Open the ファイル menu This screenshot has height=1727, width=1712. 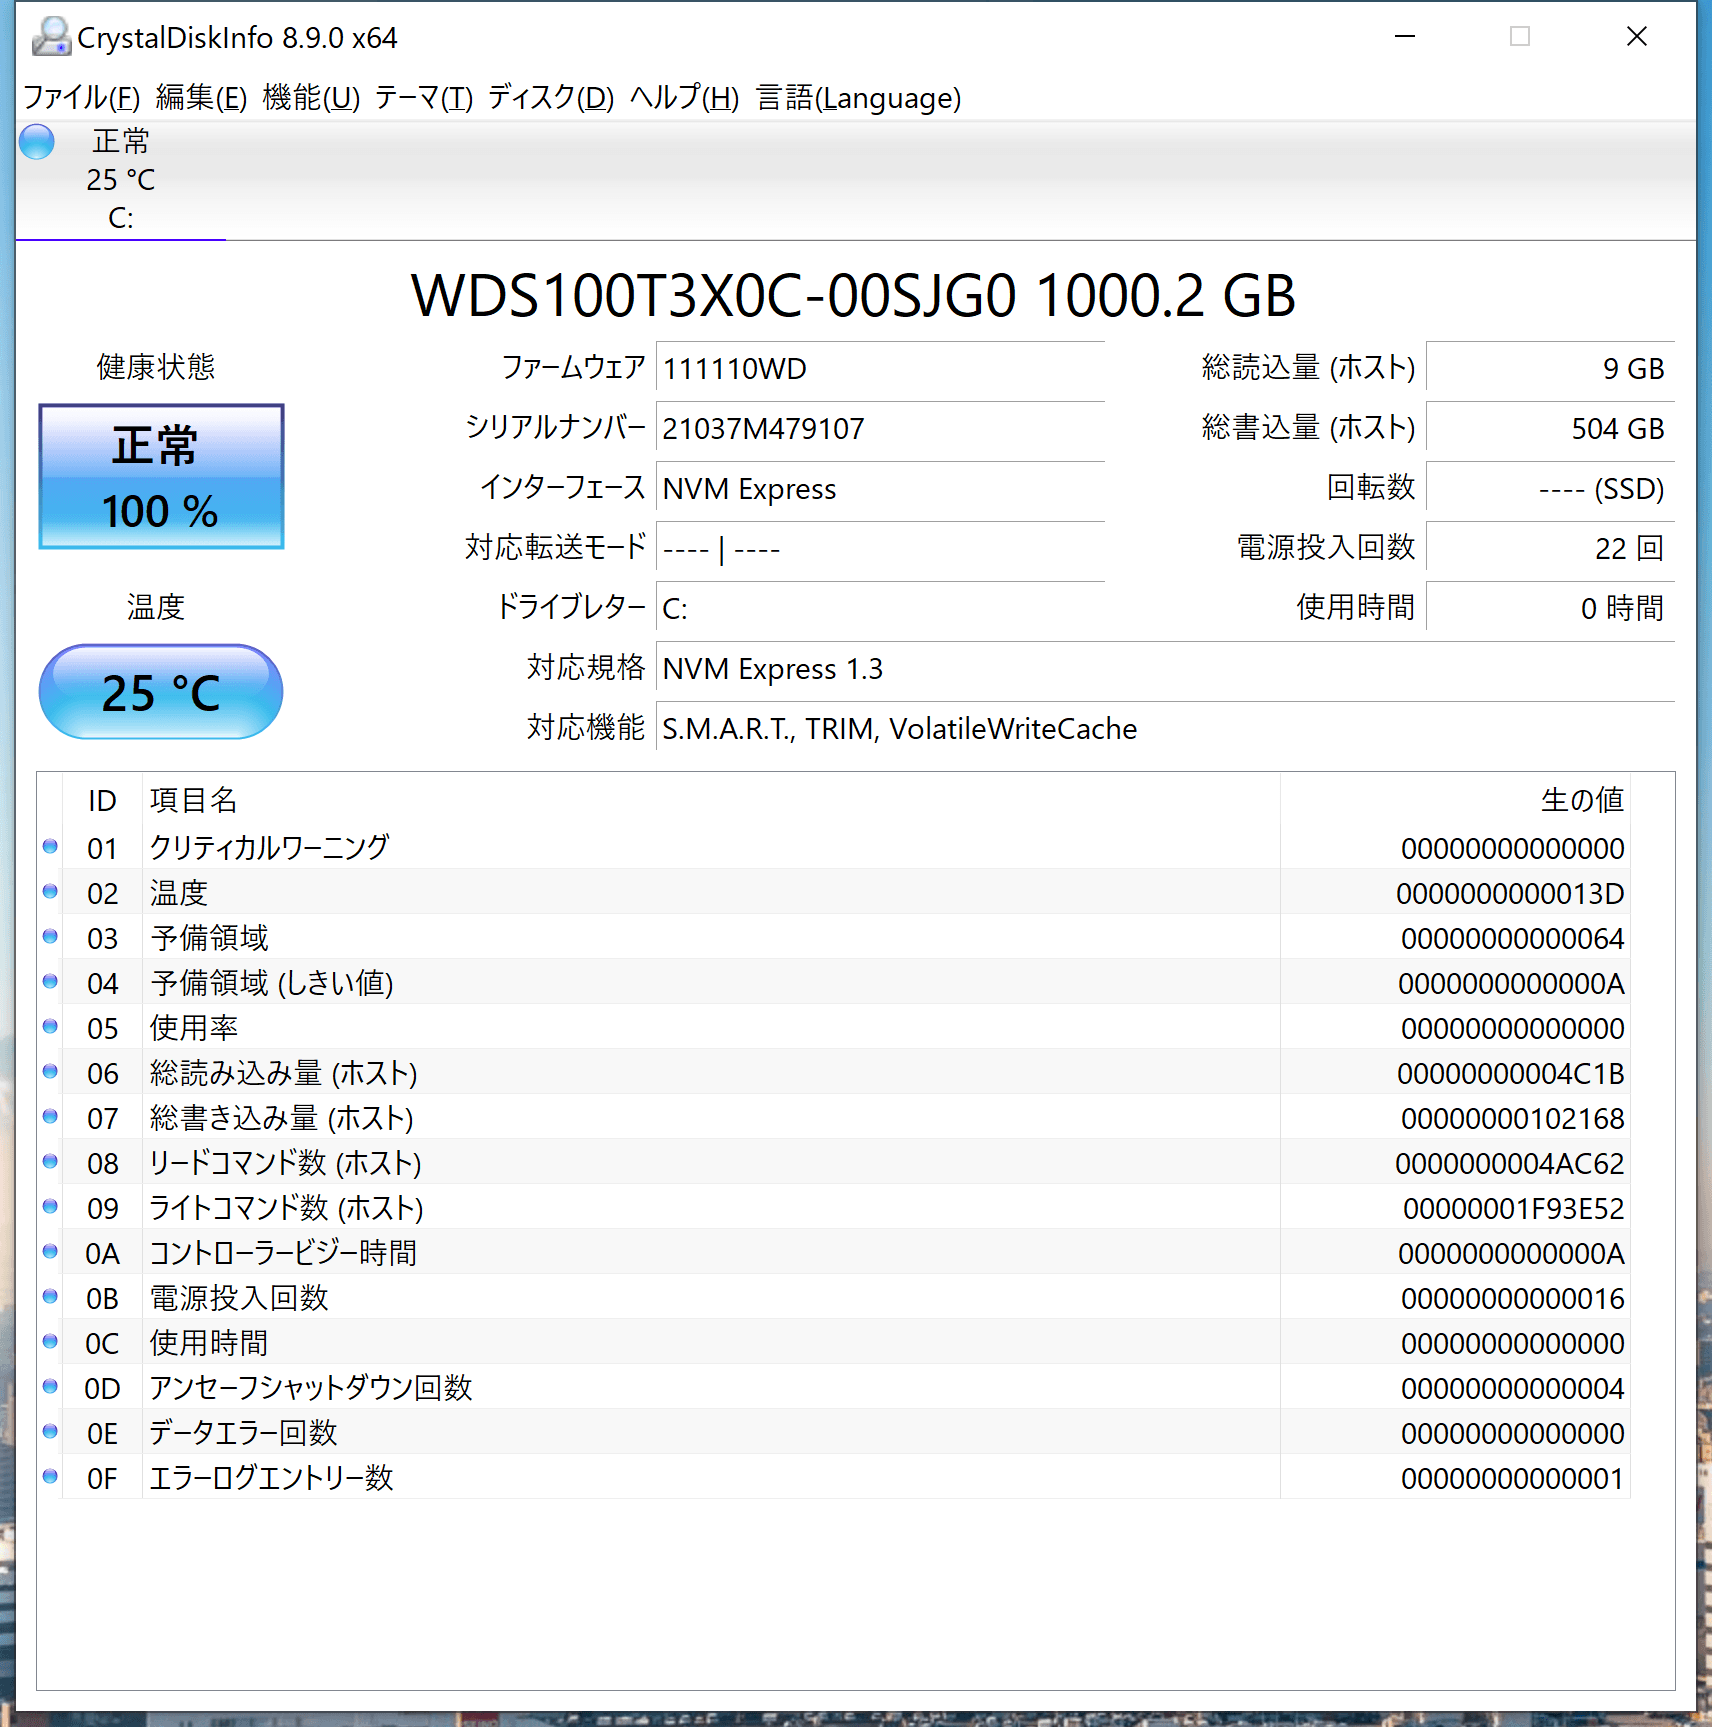click(x=81, y=98)
